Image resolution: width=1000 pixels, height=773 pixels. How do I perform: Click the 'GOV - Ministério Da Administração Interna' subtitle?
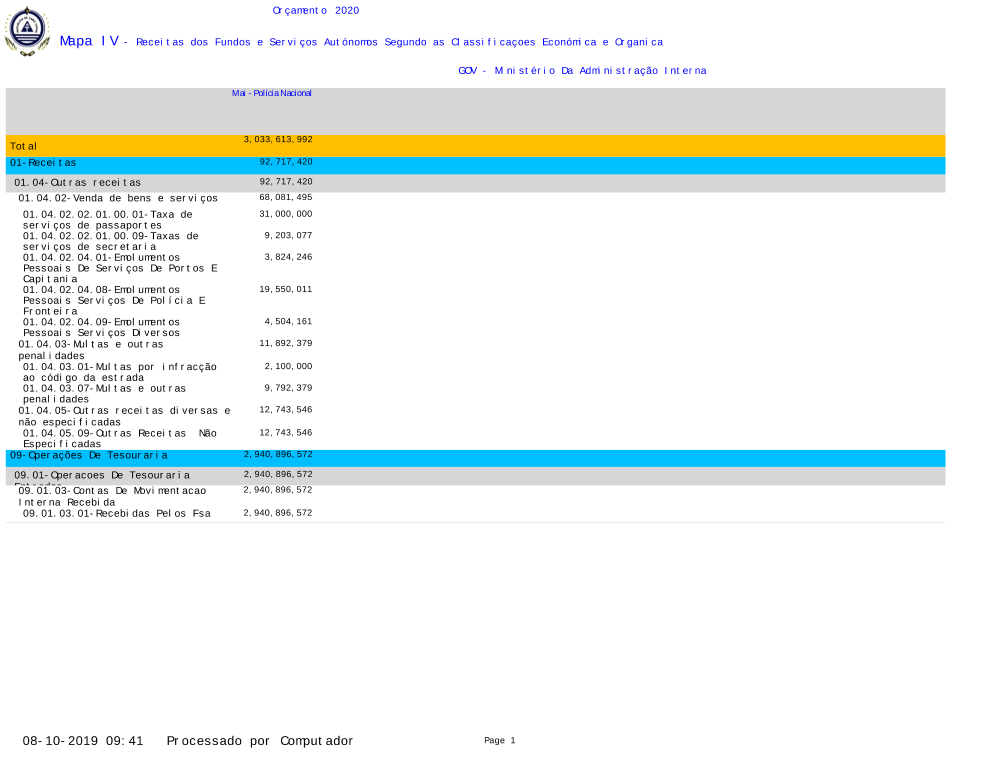(582, 70)
